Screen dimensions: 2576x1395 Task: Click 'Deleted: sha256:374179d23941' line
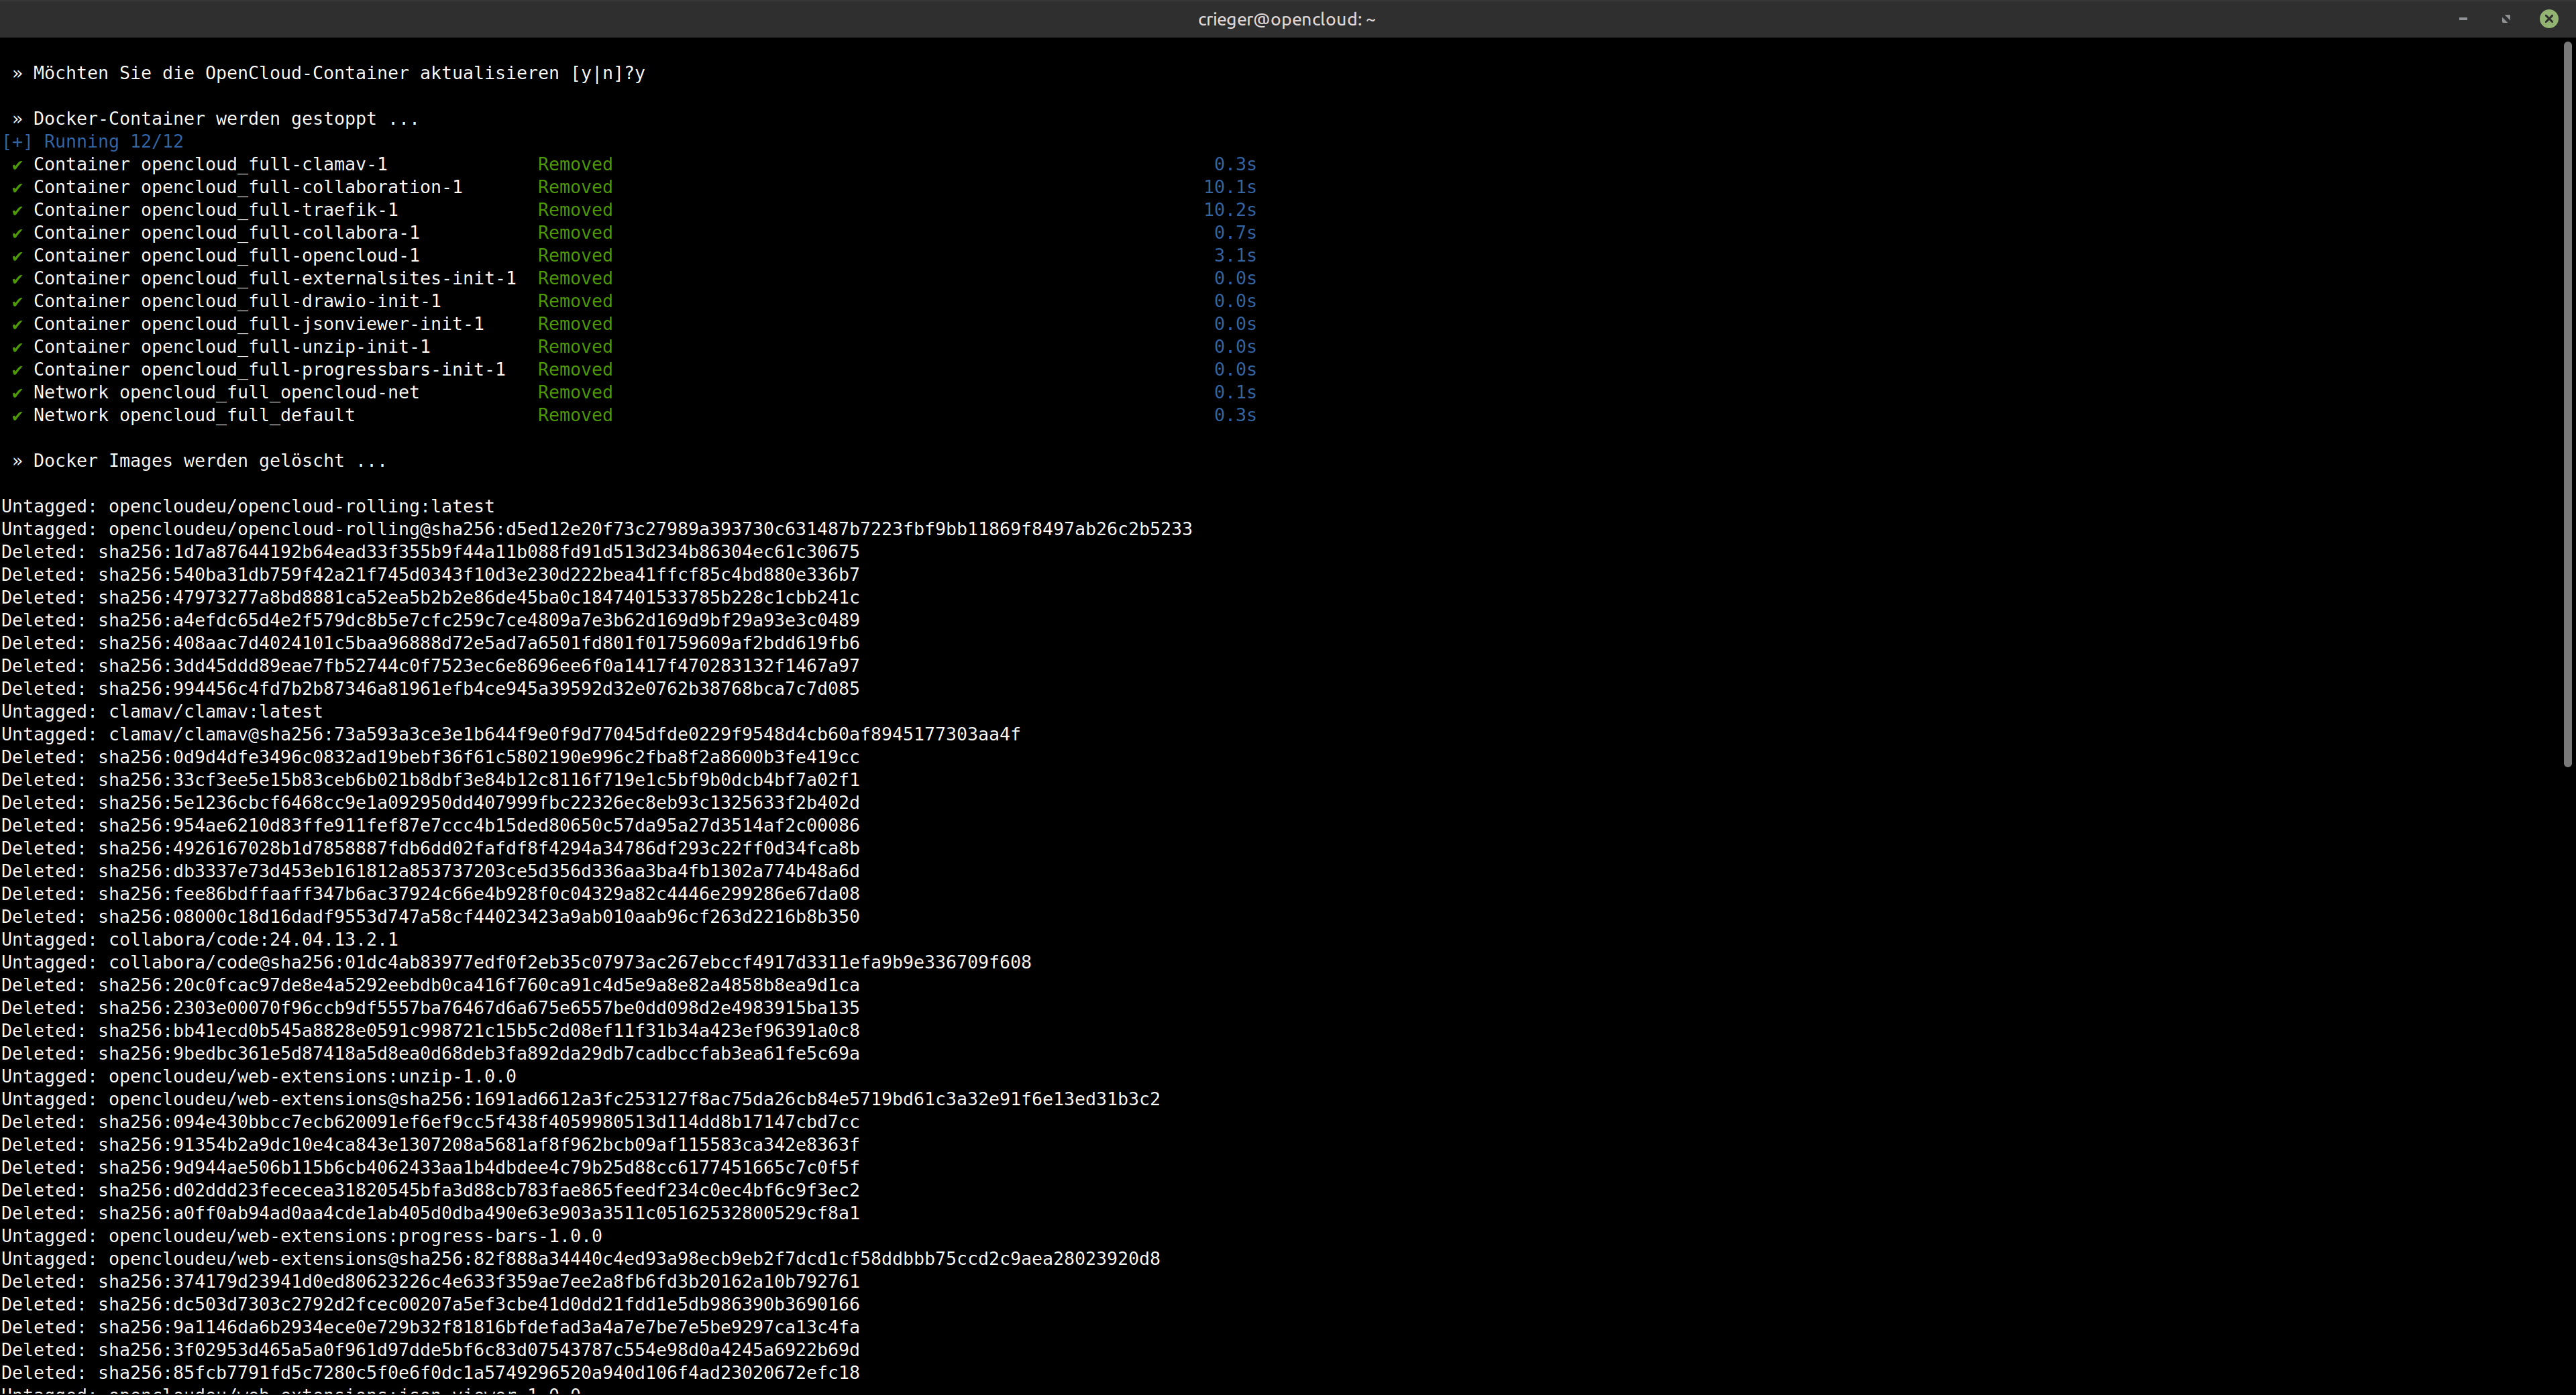point(430,1282)
